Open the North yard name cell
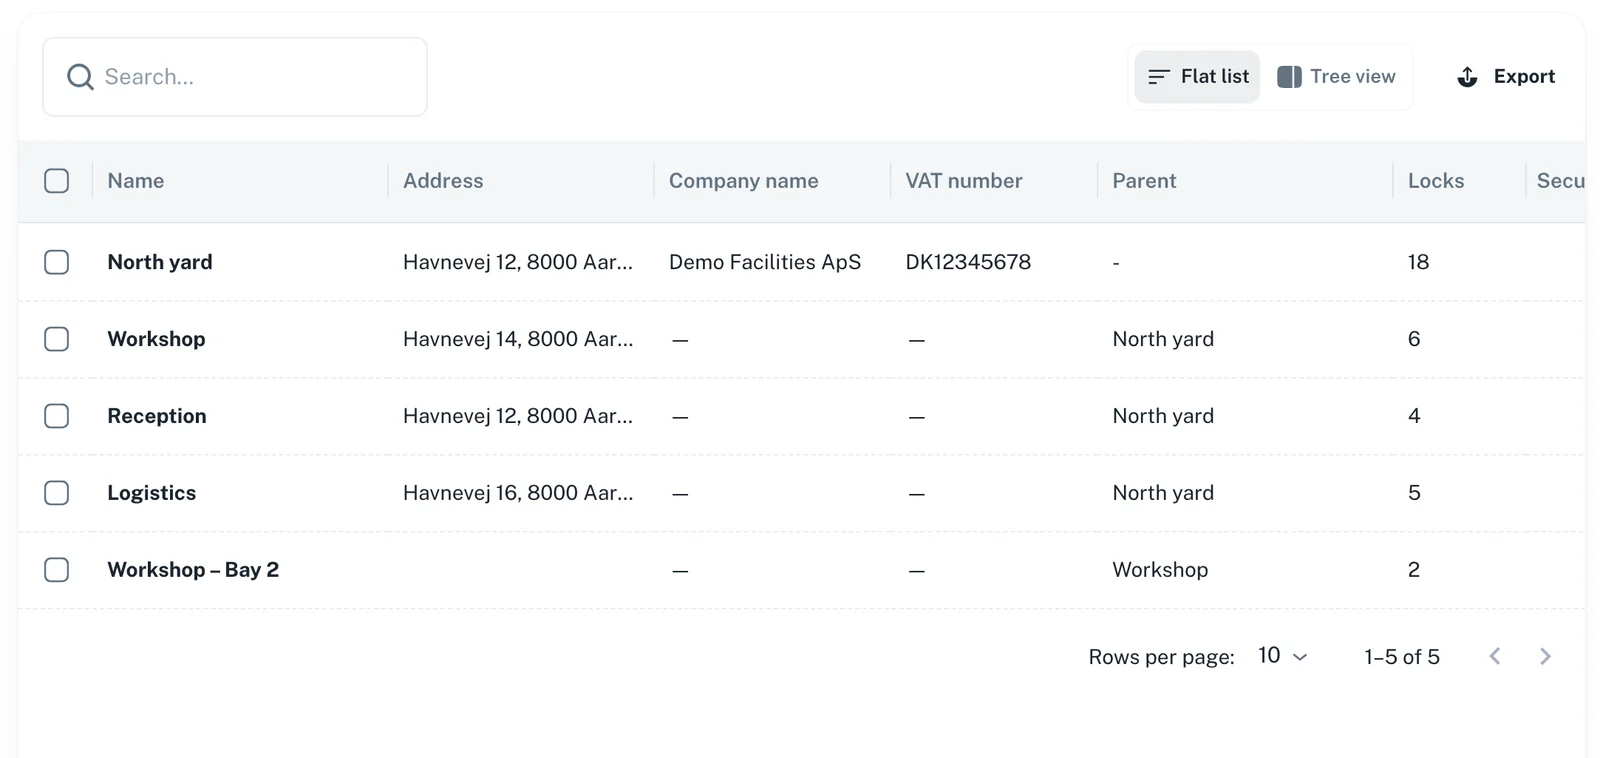The width and height of the screenshot is (1600, 758). coord(160,262)
